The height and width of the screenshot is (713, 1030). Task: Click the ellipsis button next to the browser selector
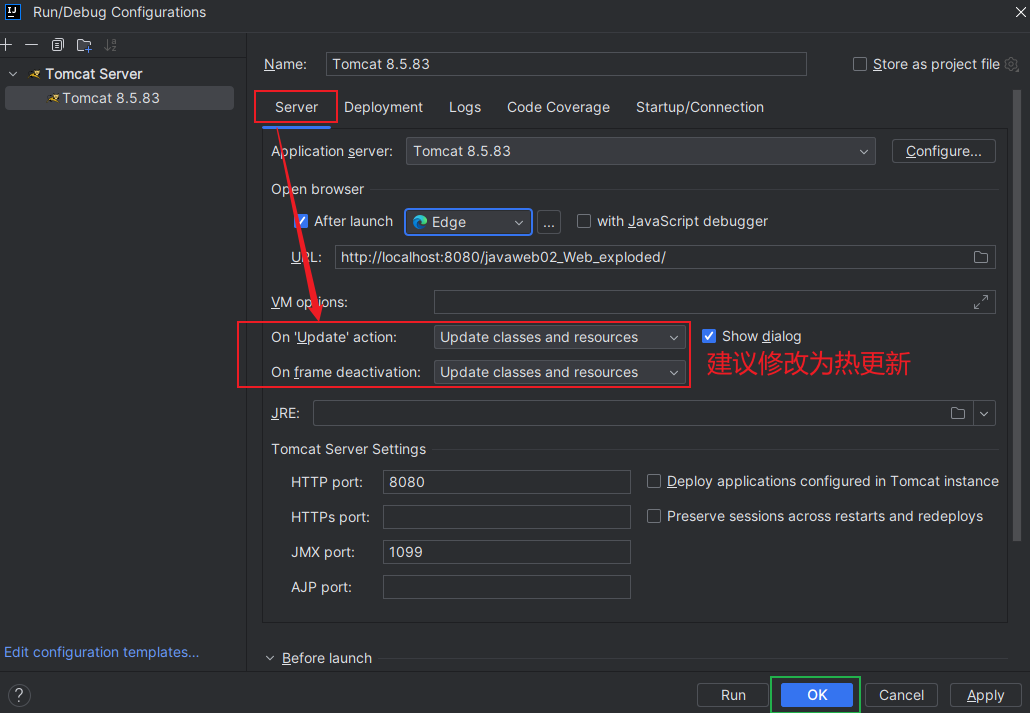(x=549, y=222)
